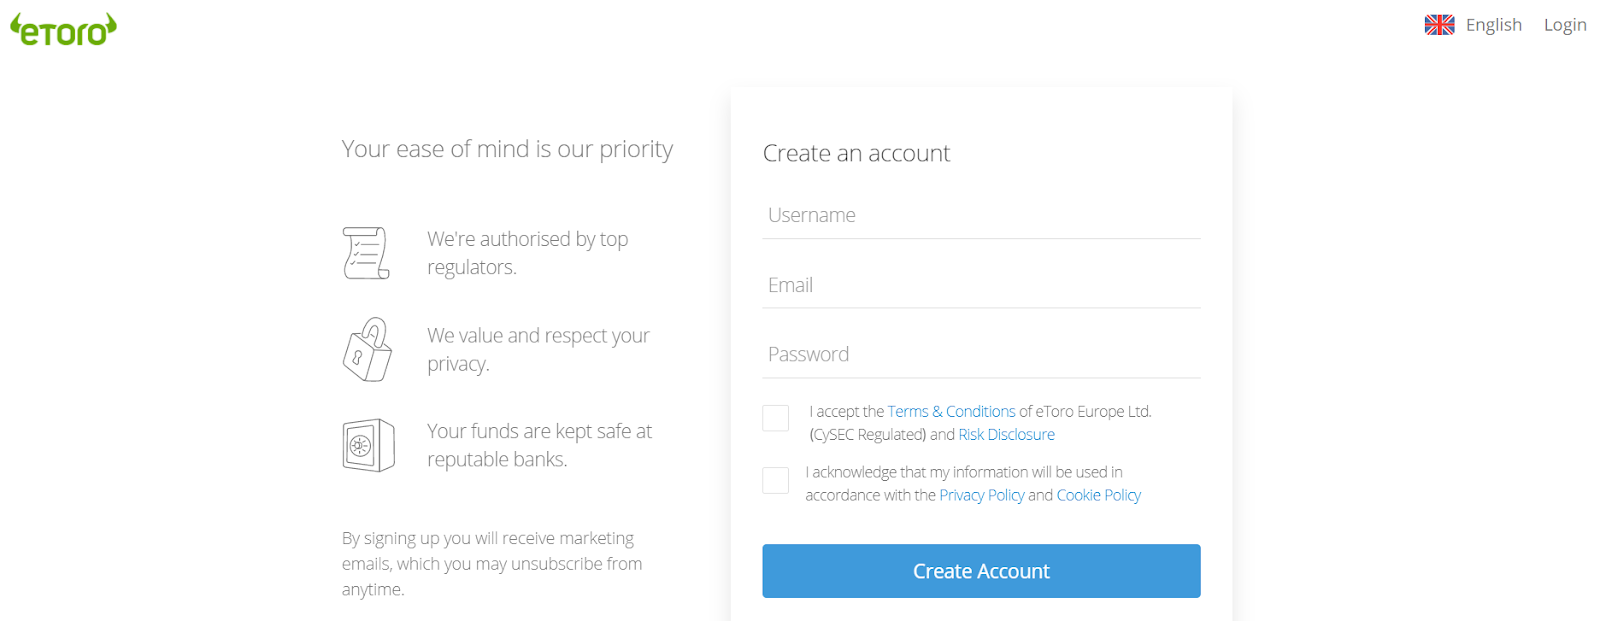Click the bank safe vault icon
The width and height of the screenshot is (1600, 621).
368,445
